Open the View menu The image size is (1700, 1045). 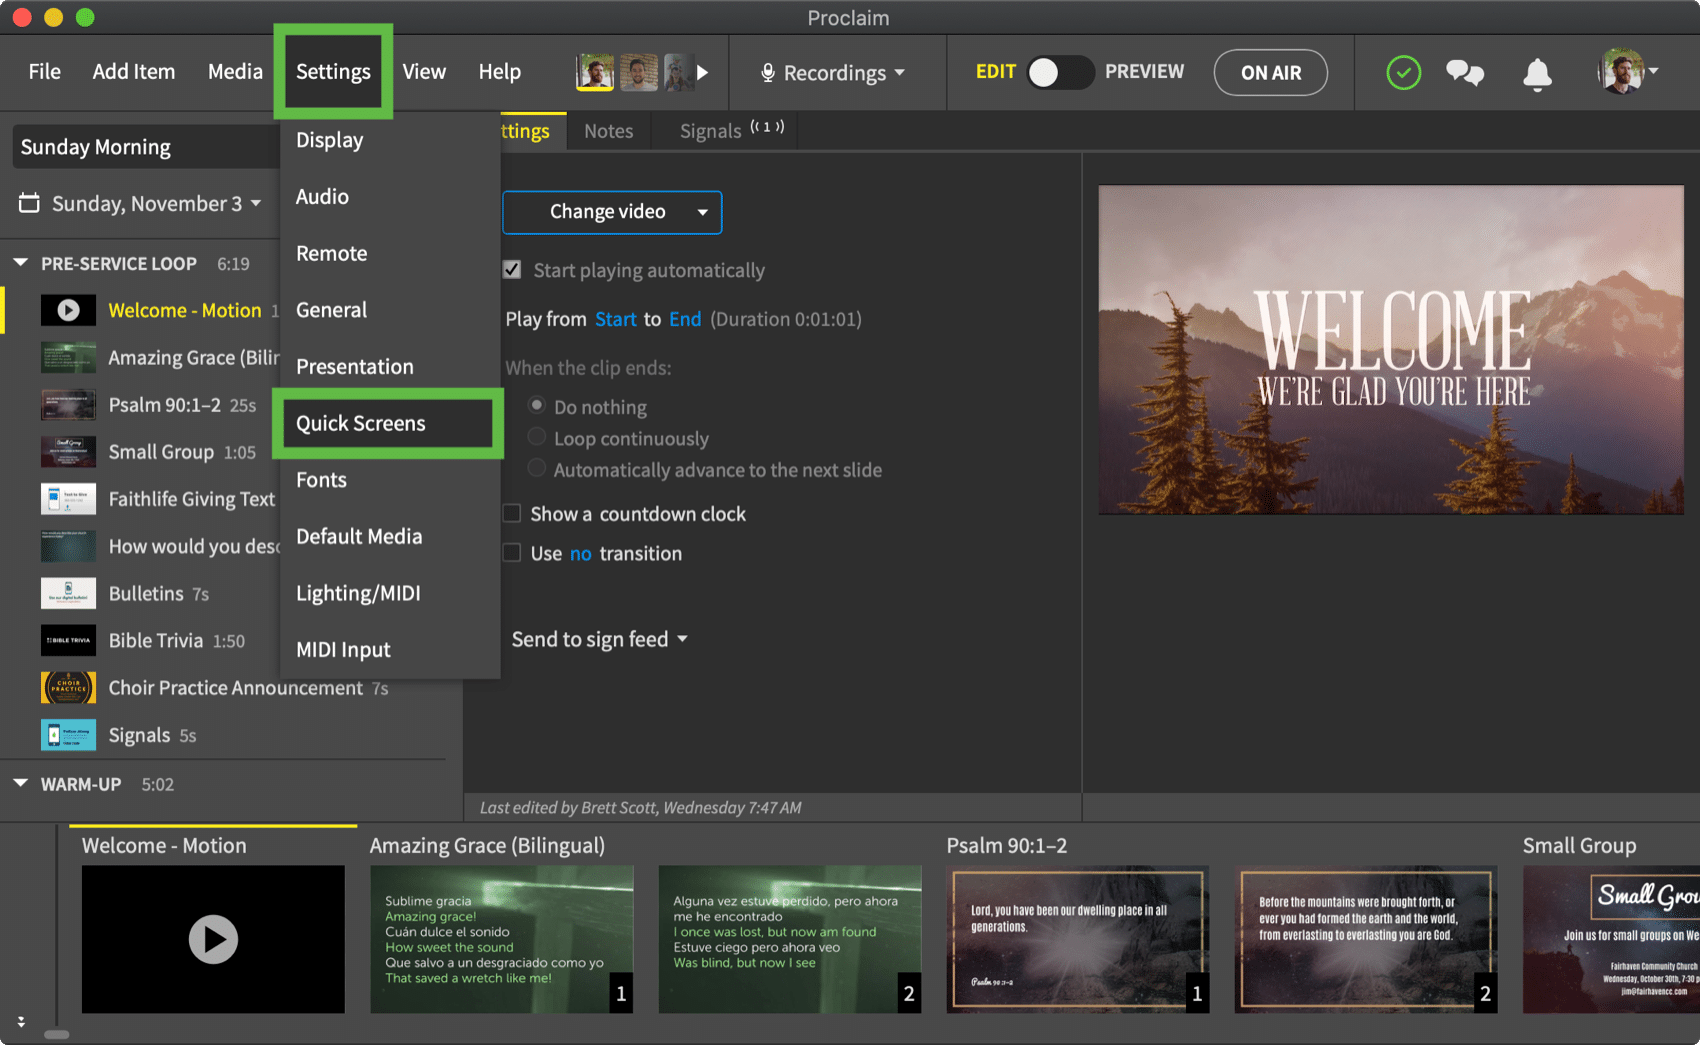[x=424, y=72]
